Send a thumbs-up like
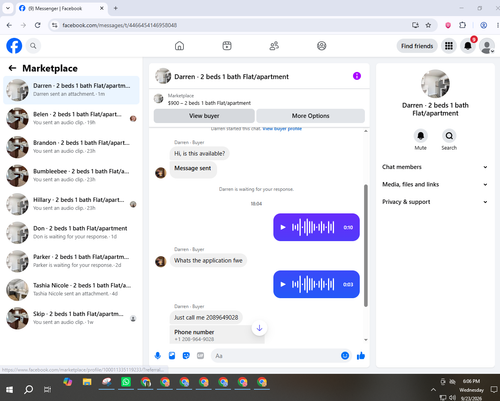Screen dimensions: 500x401 [361, 356]
